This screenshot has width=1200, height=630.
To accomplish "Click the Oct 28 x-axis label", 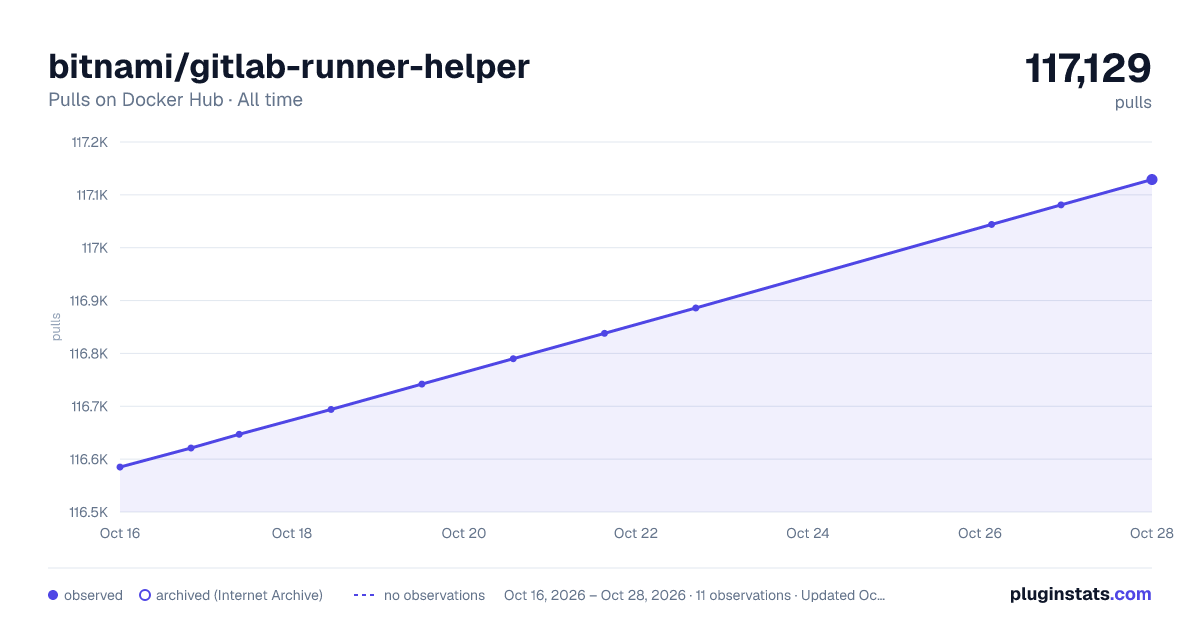I will coord(1150,533).
